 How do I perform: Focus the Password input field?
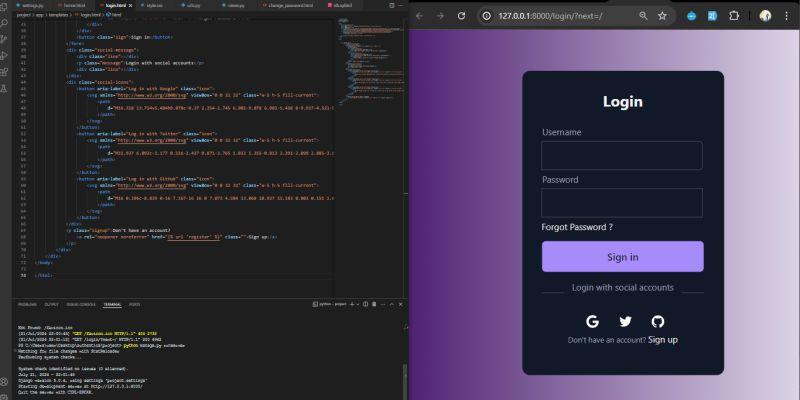(621, 203)
